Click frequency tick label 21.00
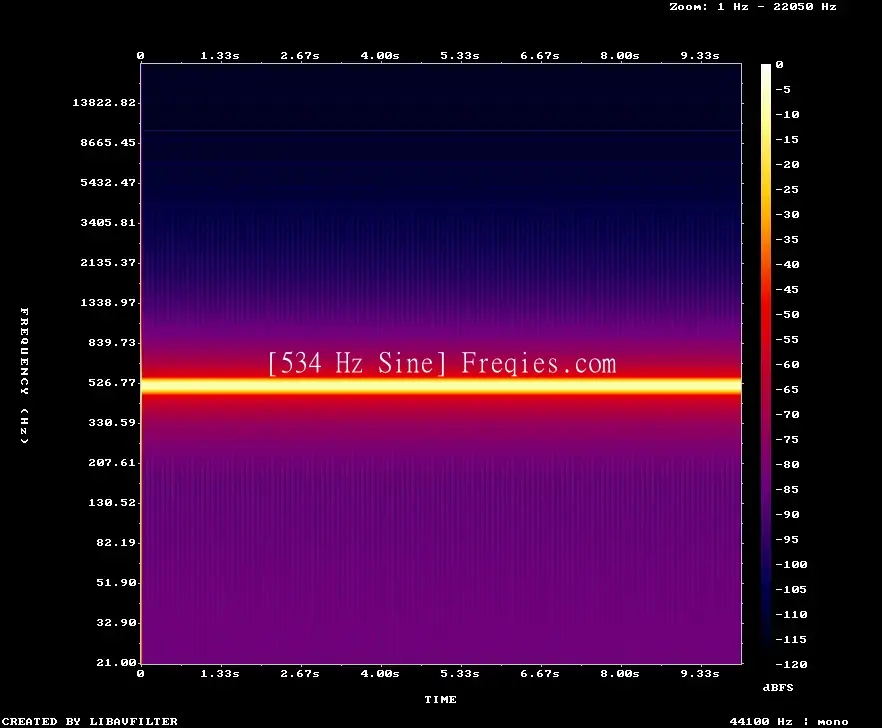Viewport: 882px width, 728px height. [x=116, y=662]
